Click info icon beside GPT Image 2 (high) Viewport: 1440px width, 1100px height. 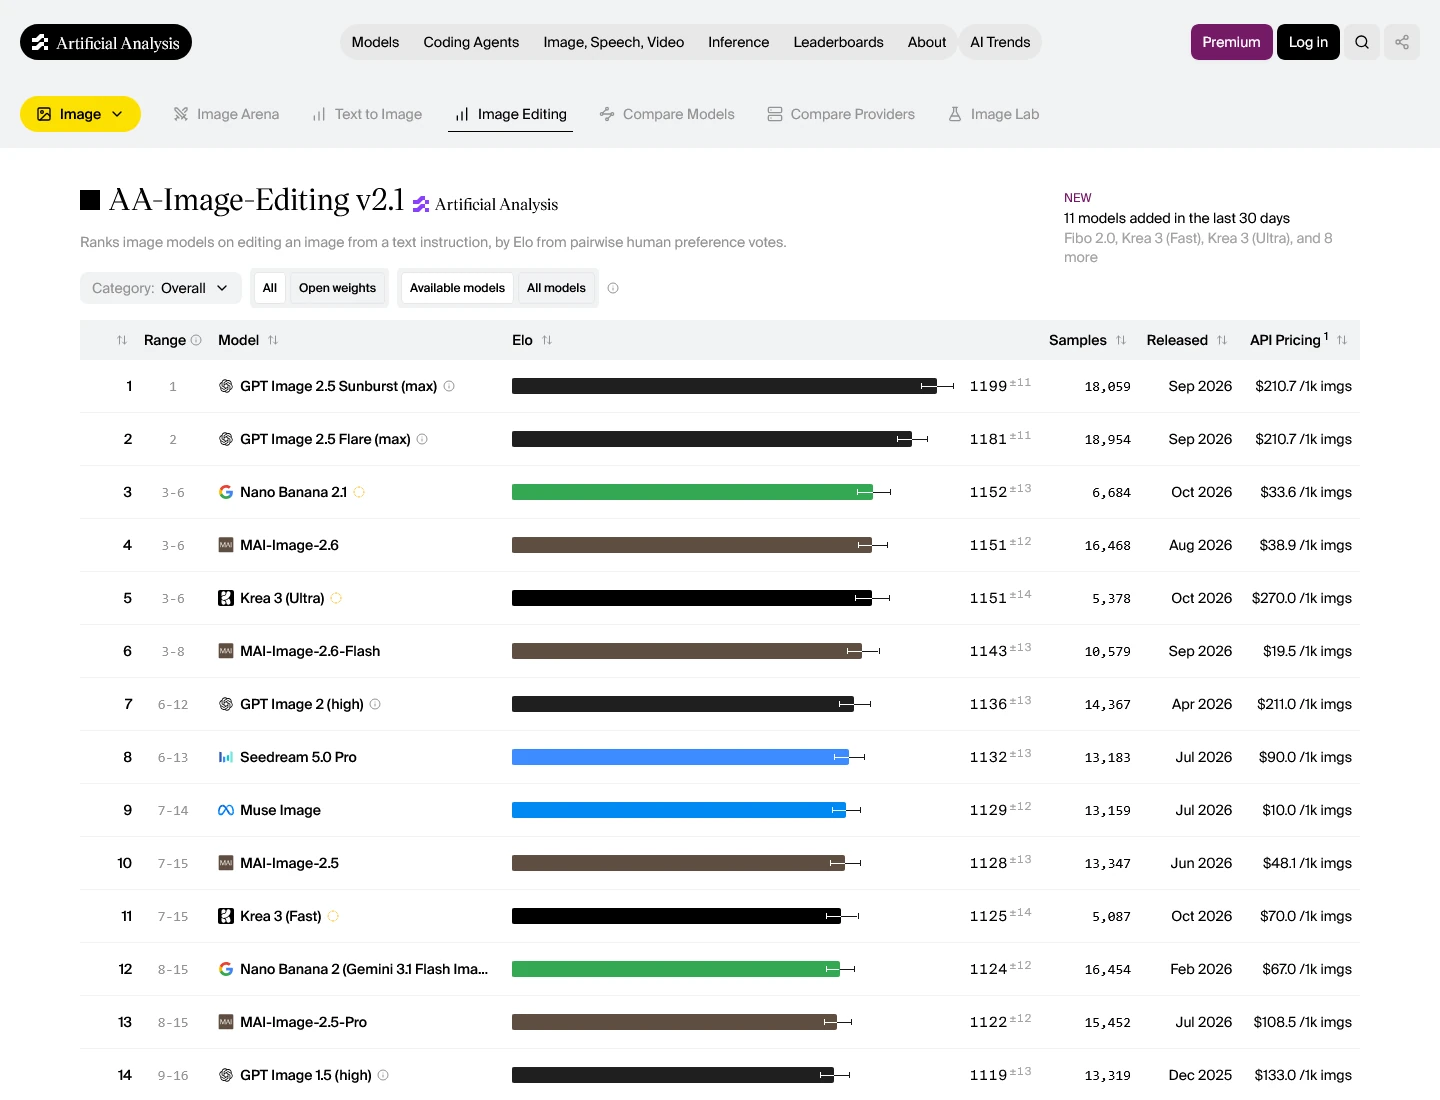click(x=375, y=704)
